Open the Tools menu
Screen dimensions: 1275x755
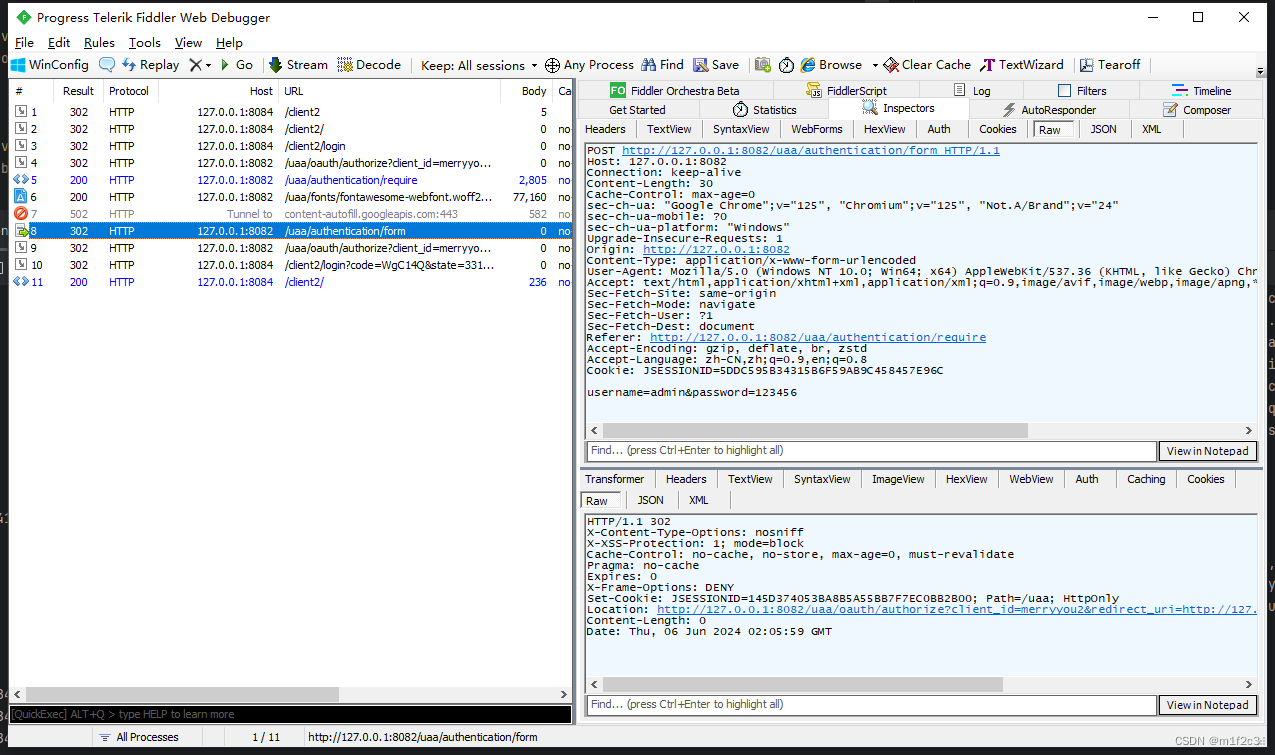point(145,43)
